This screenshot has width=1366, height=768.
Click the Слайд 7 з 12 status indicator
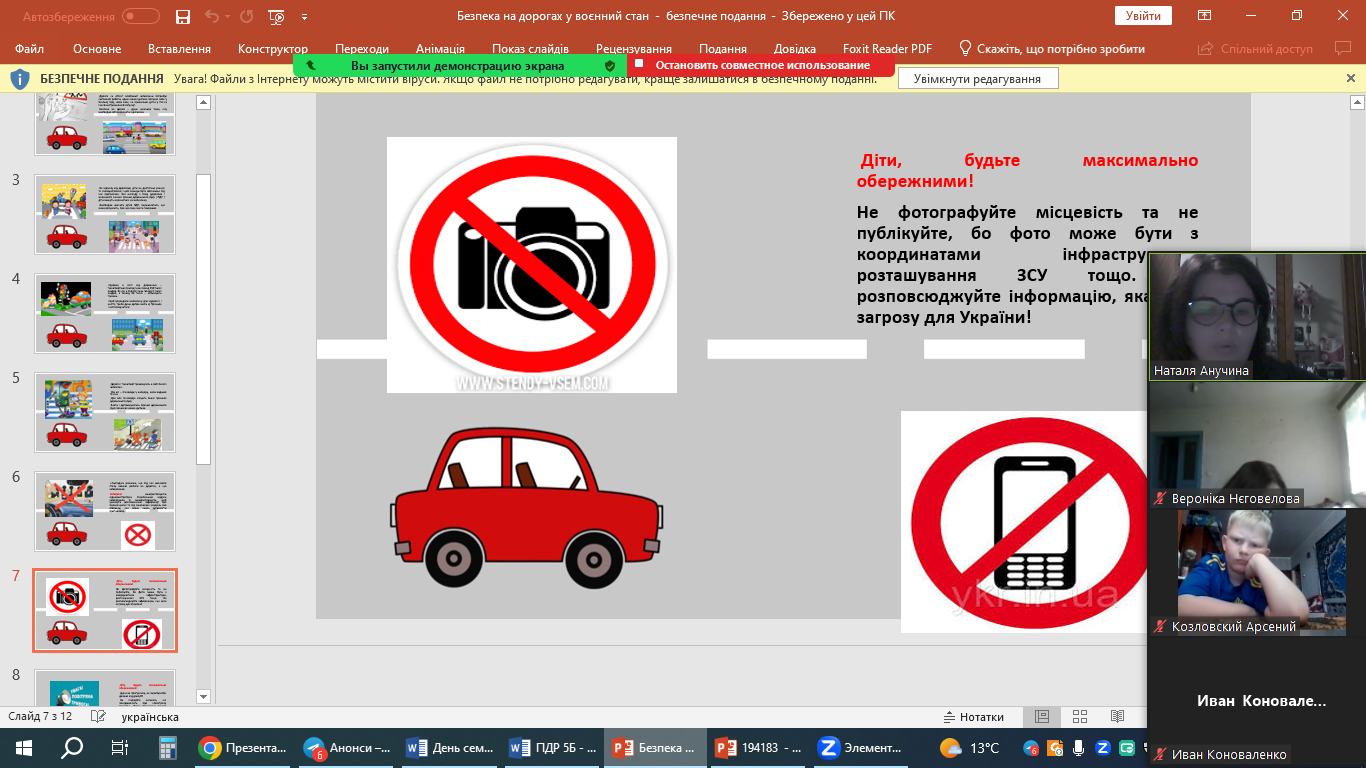point(41,717)
